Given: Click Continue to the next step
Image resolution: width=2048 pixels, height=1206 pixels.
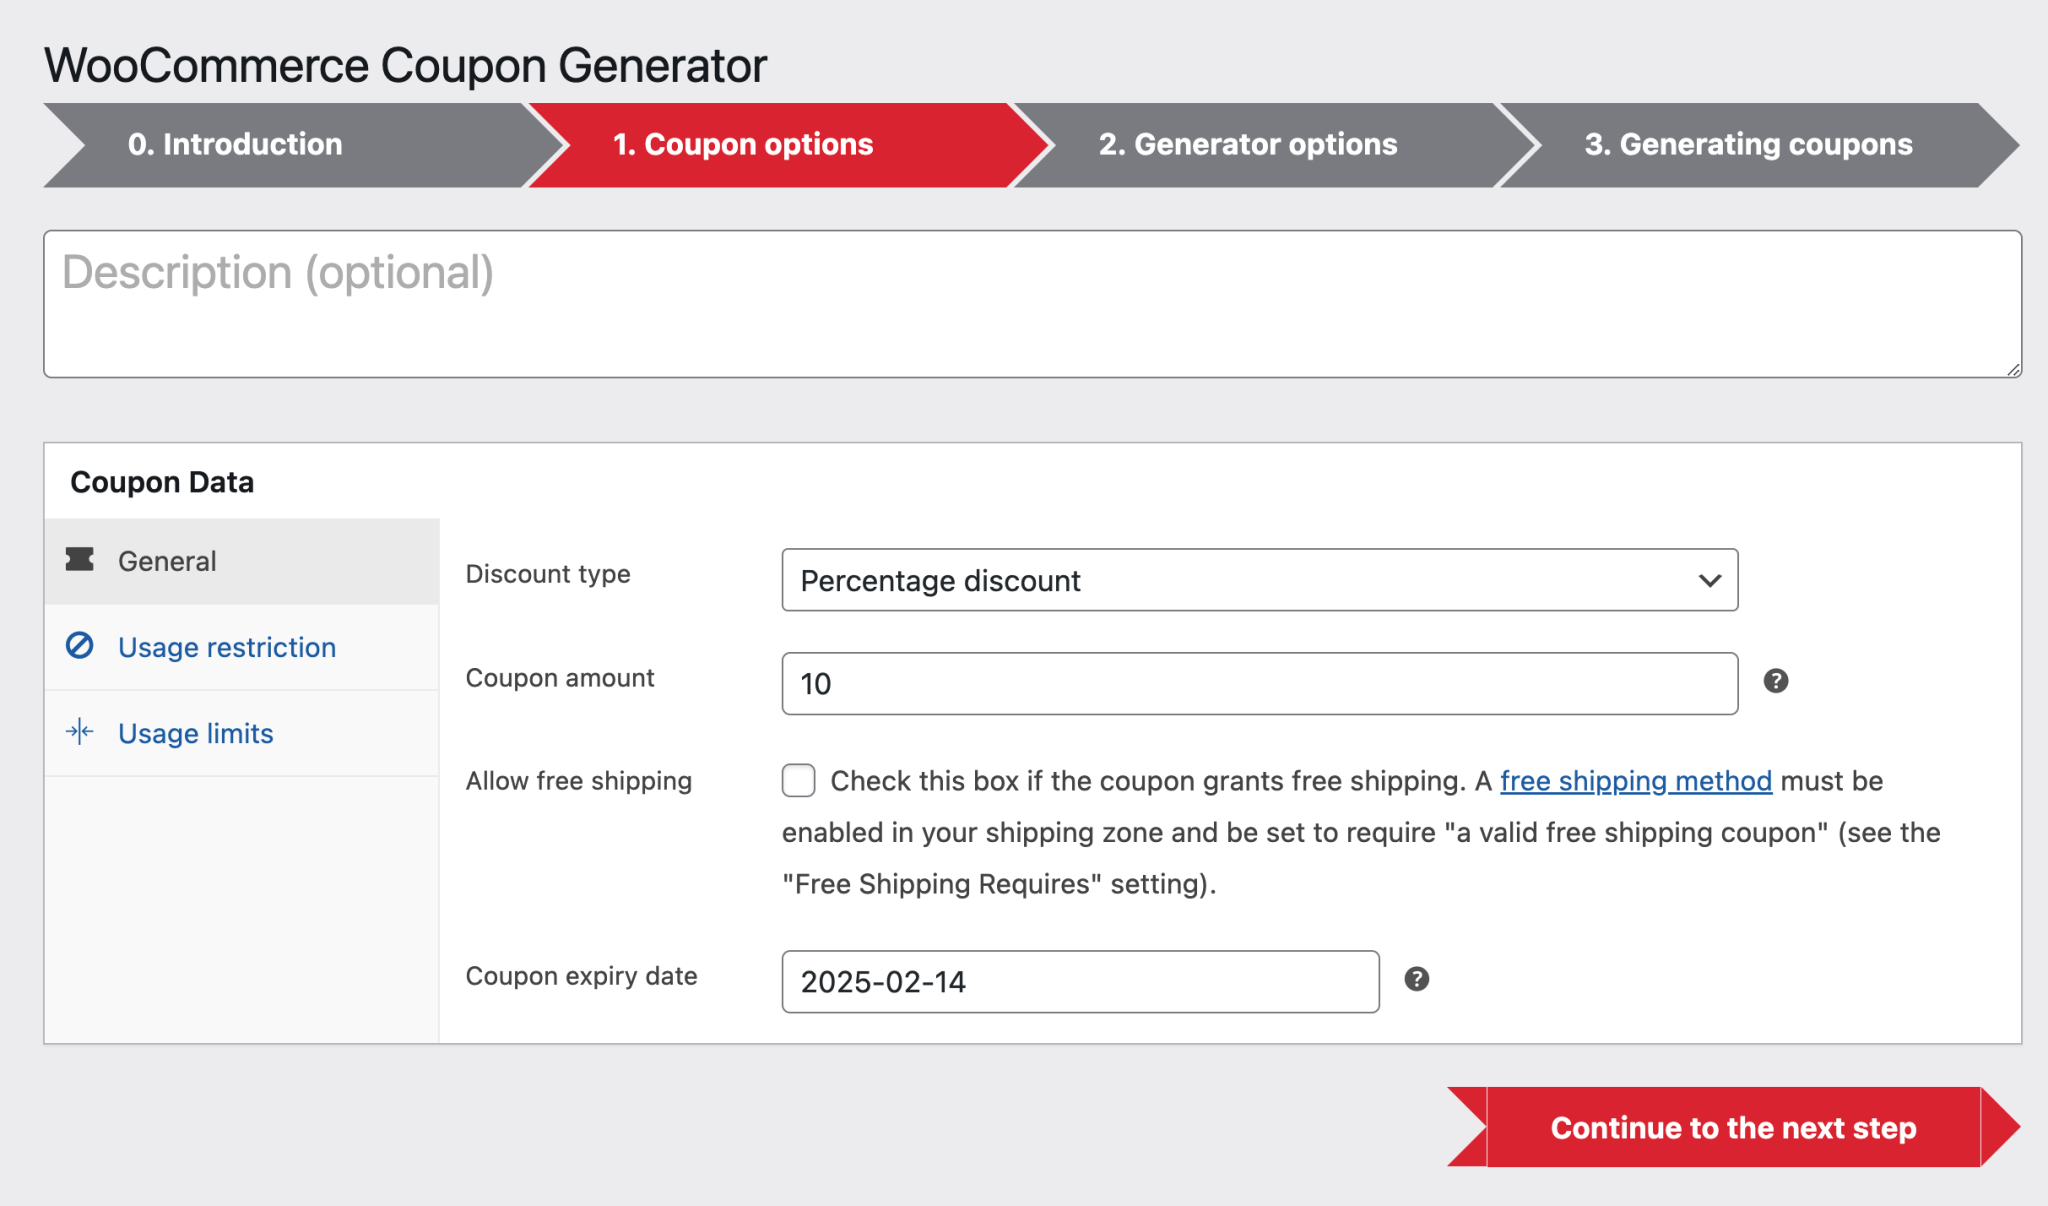Looking at the screenshot, I should [x=1733, y=1127].
